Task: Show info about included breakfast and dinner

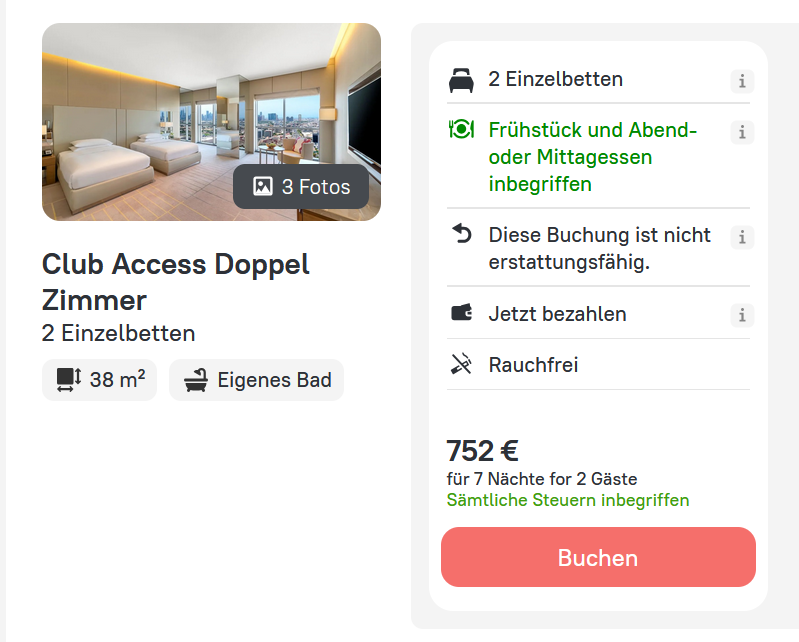Action: (742, 132)
